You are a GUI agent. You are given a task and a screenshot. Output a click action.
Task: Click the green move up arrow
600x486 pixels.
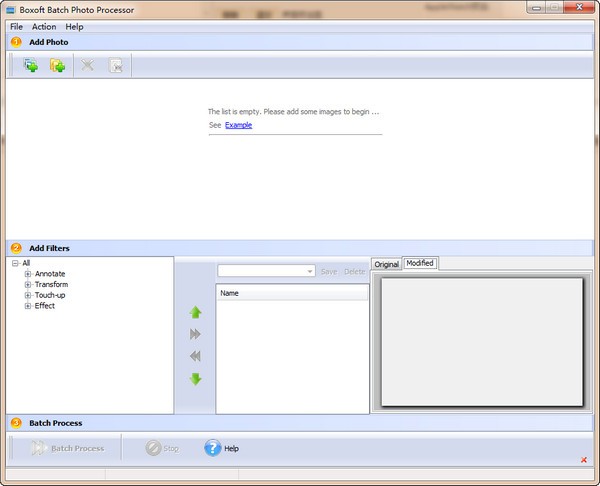(x=195, y=312)
